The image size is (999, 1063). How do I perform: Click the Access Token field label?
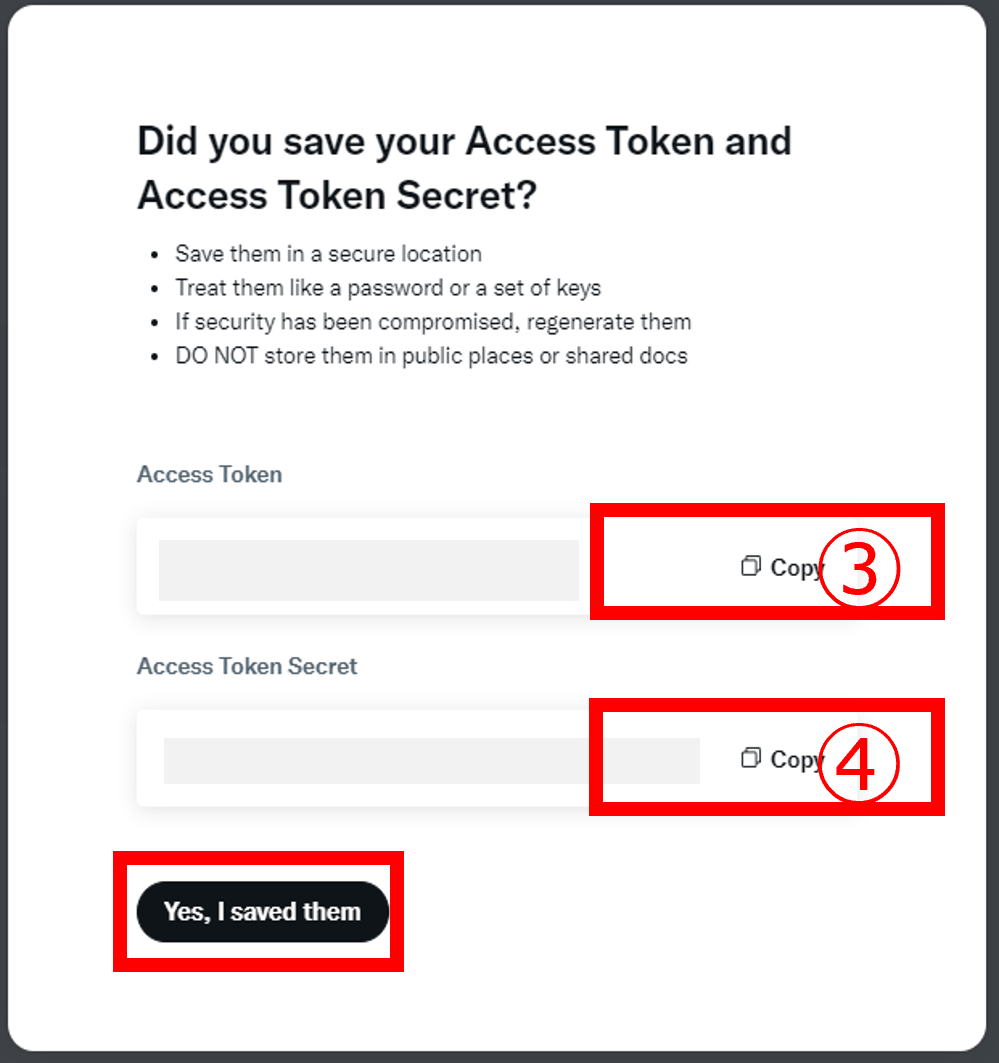209,475
